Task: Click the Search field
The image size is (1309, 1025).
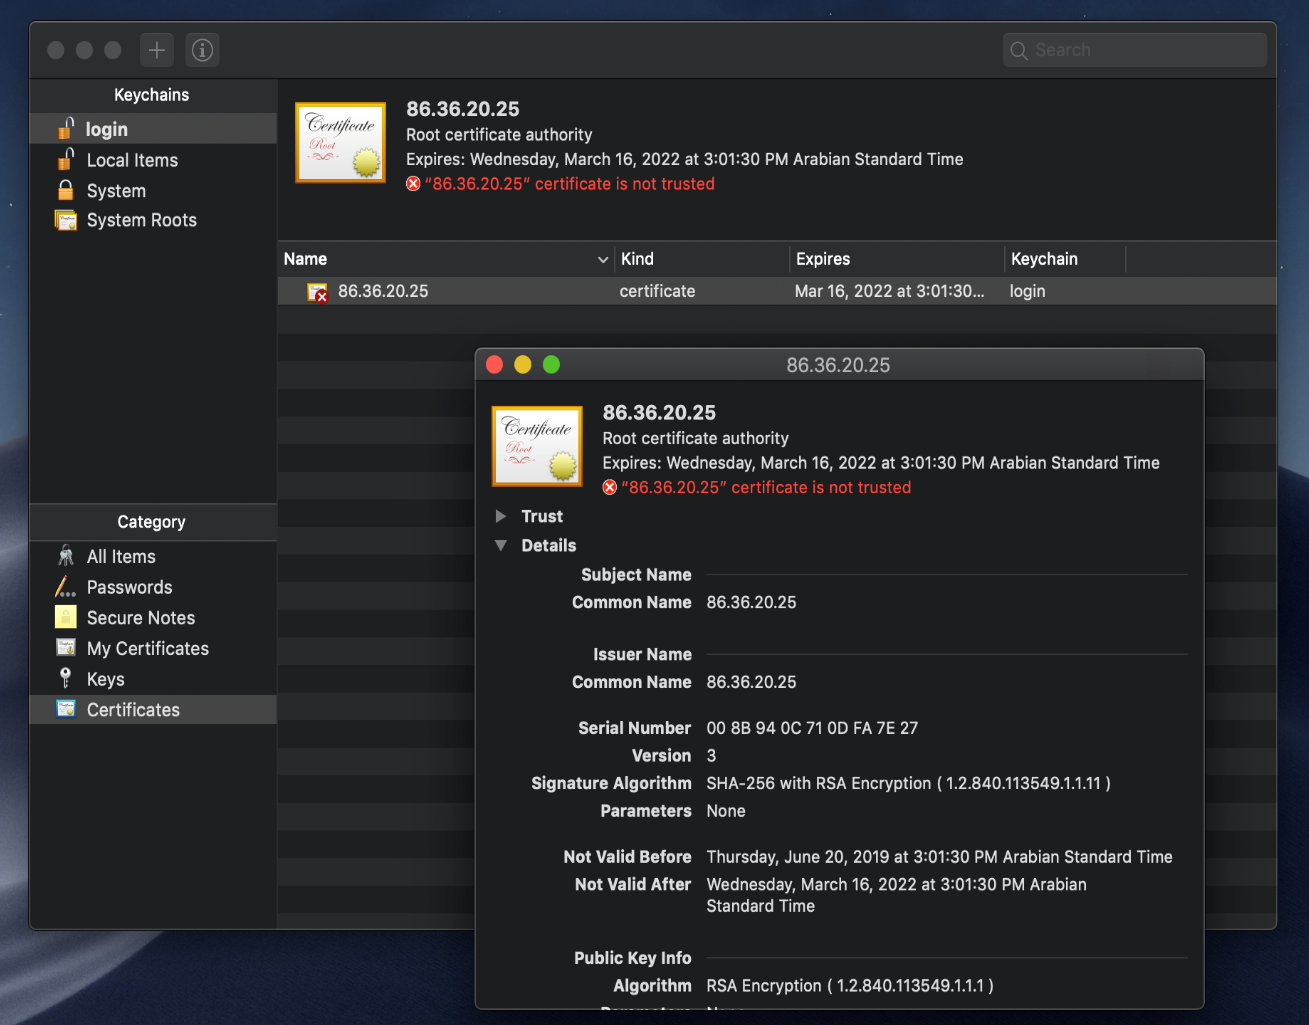Action: 1134,50
